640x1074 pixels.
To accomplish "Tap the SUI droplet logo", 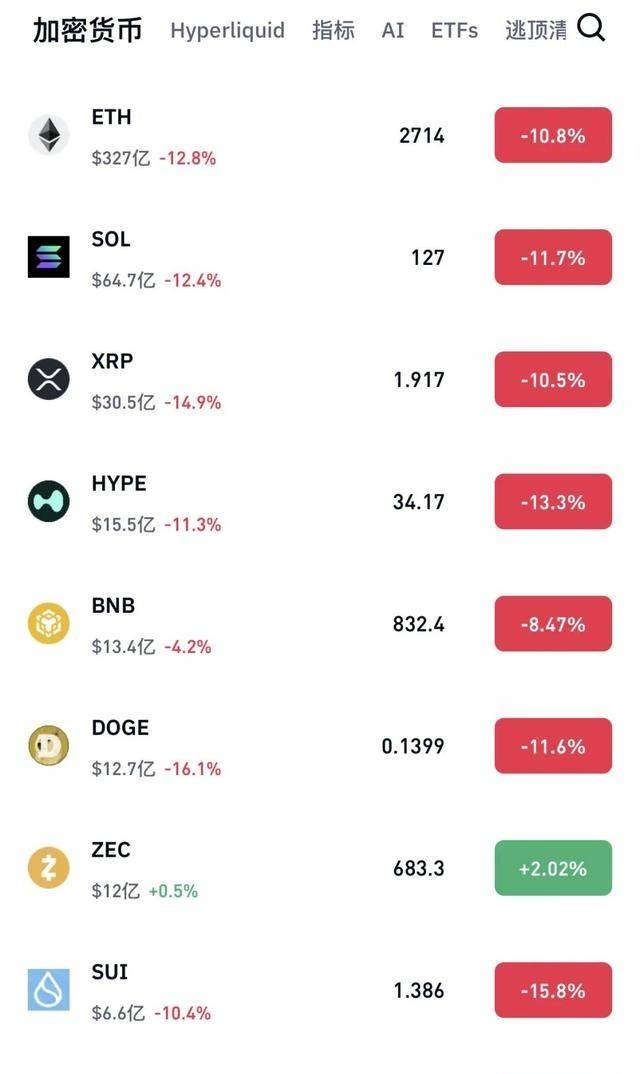I will tap(48, 990).
